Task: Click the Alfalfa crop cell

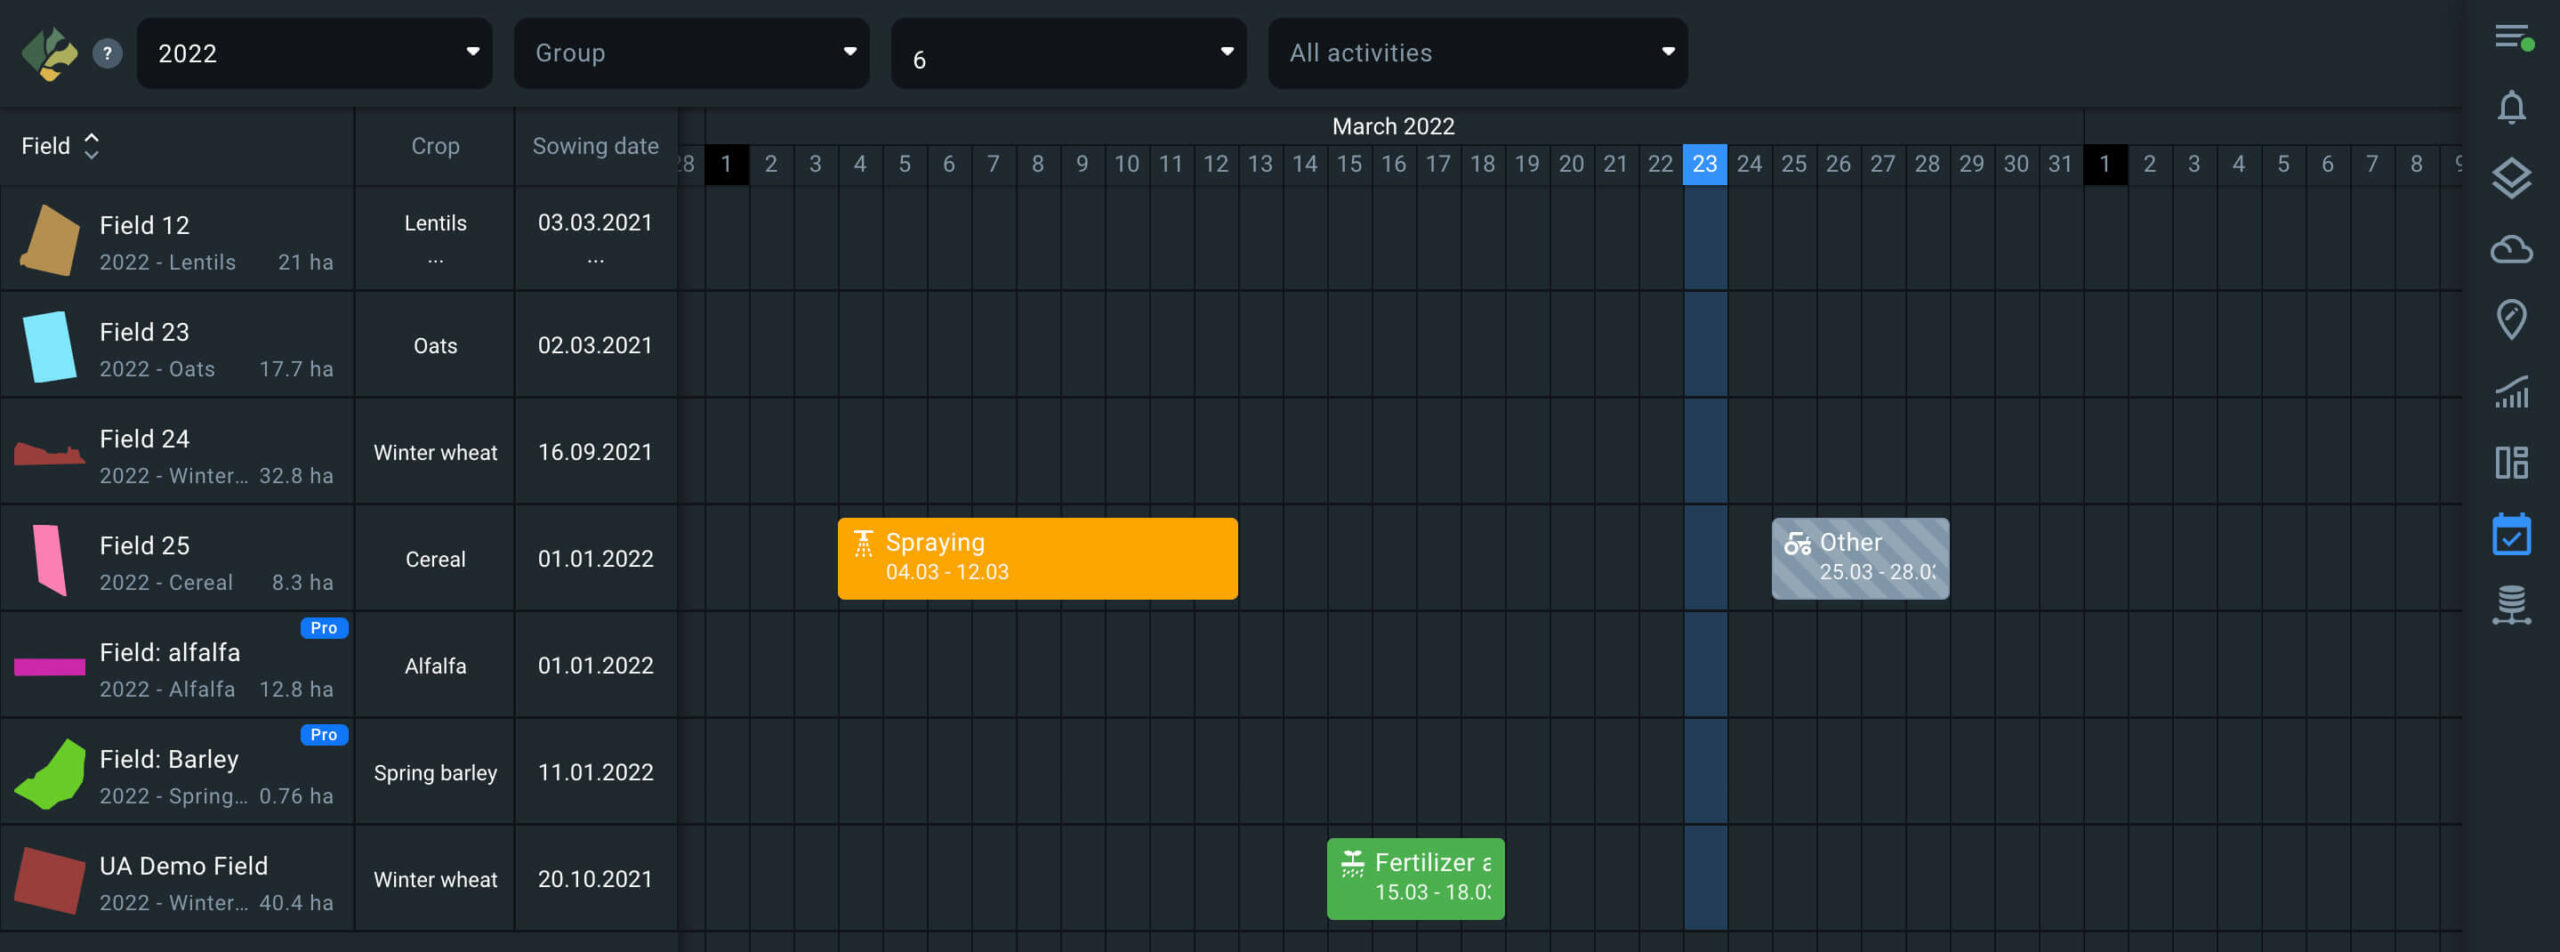Action: [x=435, y=666]
